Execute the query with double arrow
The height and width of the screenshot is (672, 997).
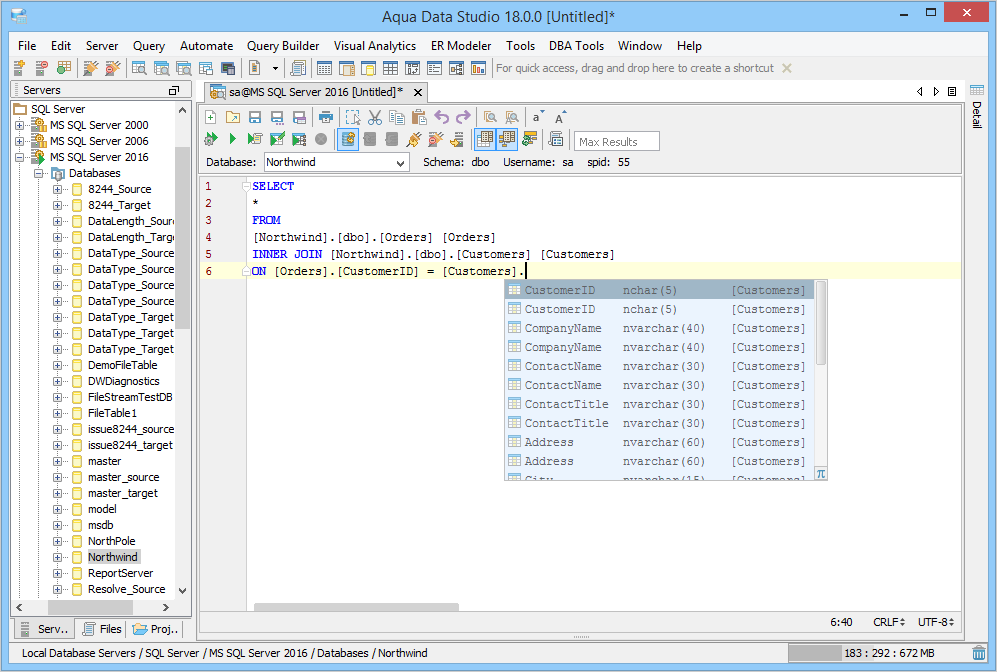210,139
